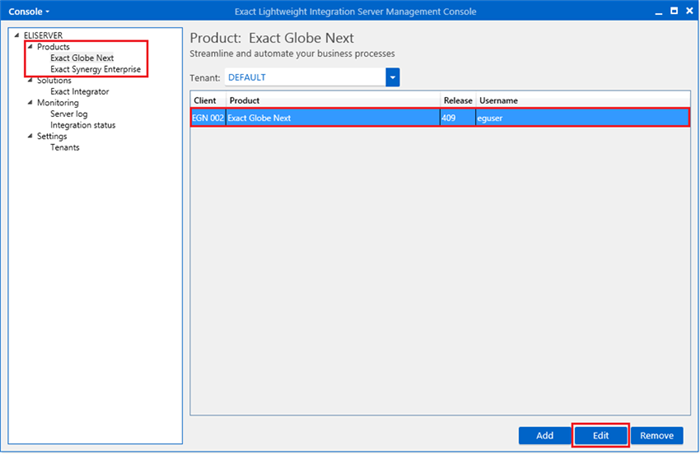Open Exact Synergy Enterprise in the tree
Screen dimensions: 700x454
pyautogui.click(x=96, y=69)
